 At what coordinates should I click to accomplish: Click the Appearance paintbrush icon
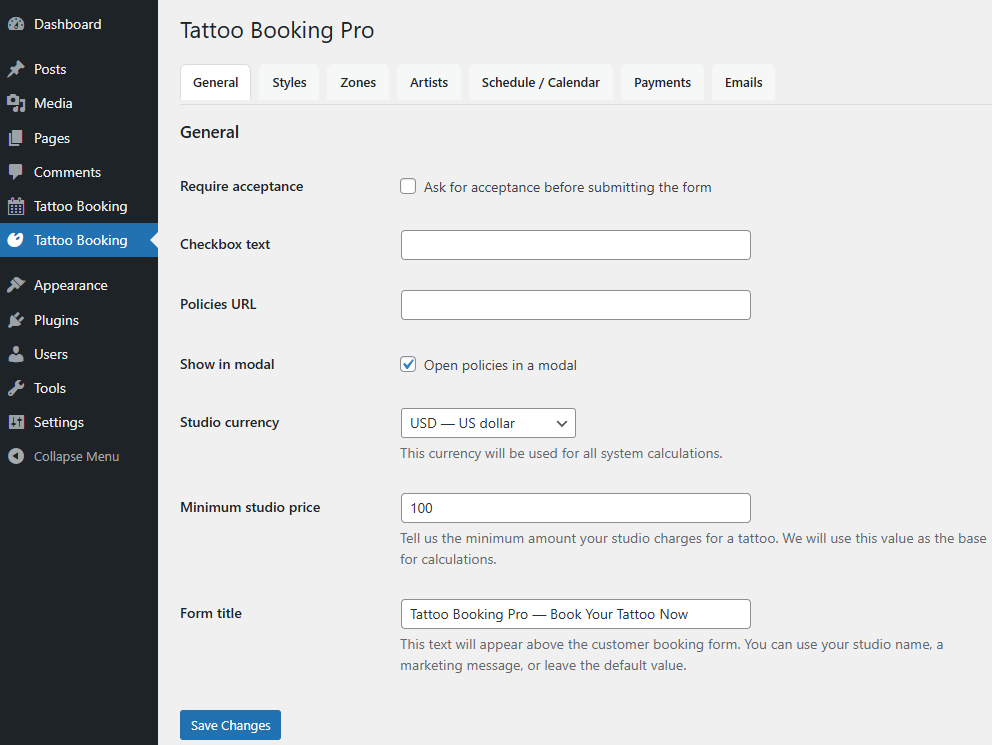(16, 285)
